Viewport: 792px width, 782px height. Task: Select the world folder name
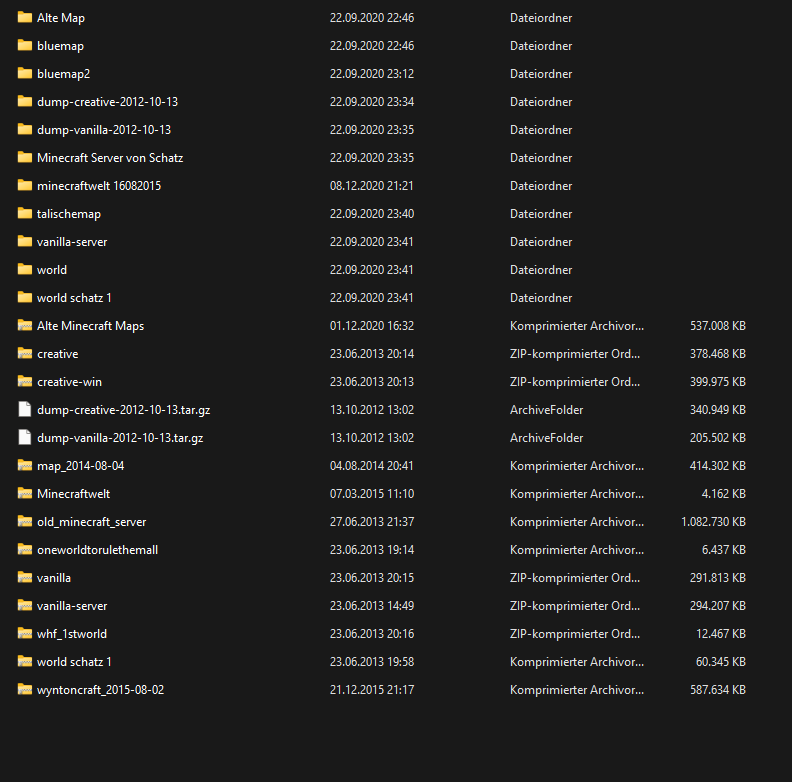click(x=52, y=270)
